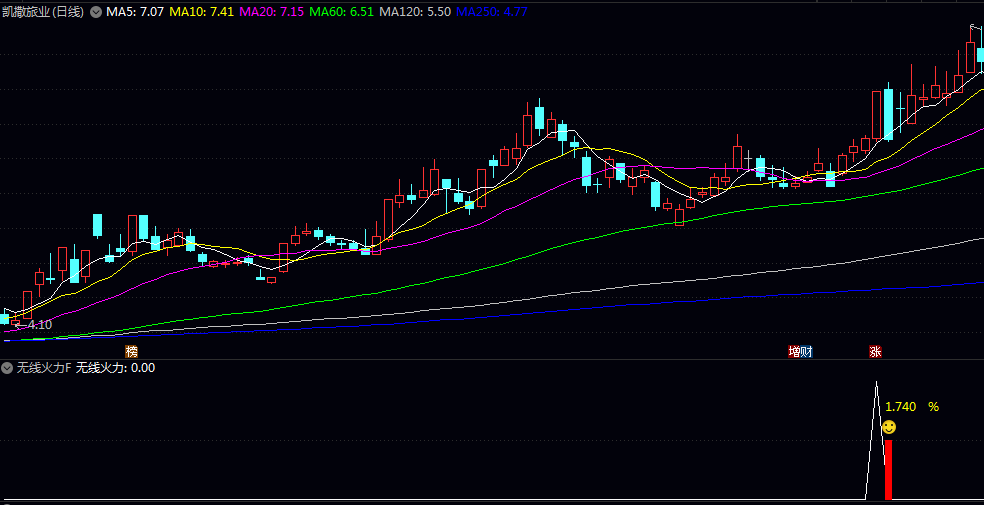Click the 涨 event marker icon
Image resolution: width=984 pixels, height=505 pixels.
point(875,351)
